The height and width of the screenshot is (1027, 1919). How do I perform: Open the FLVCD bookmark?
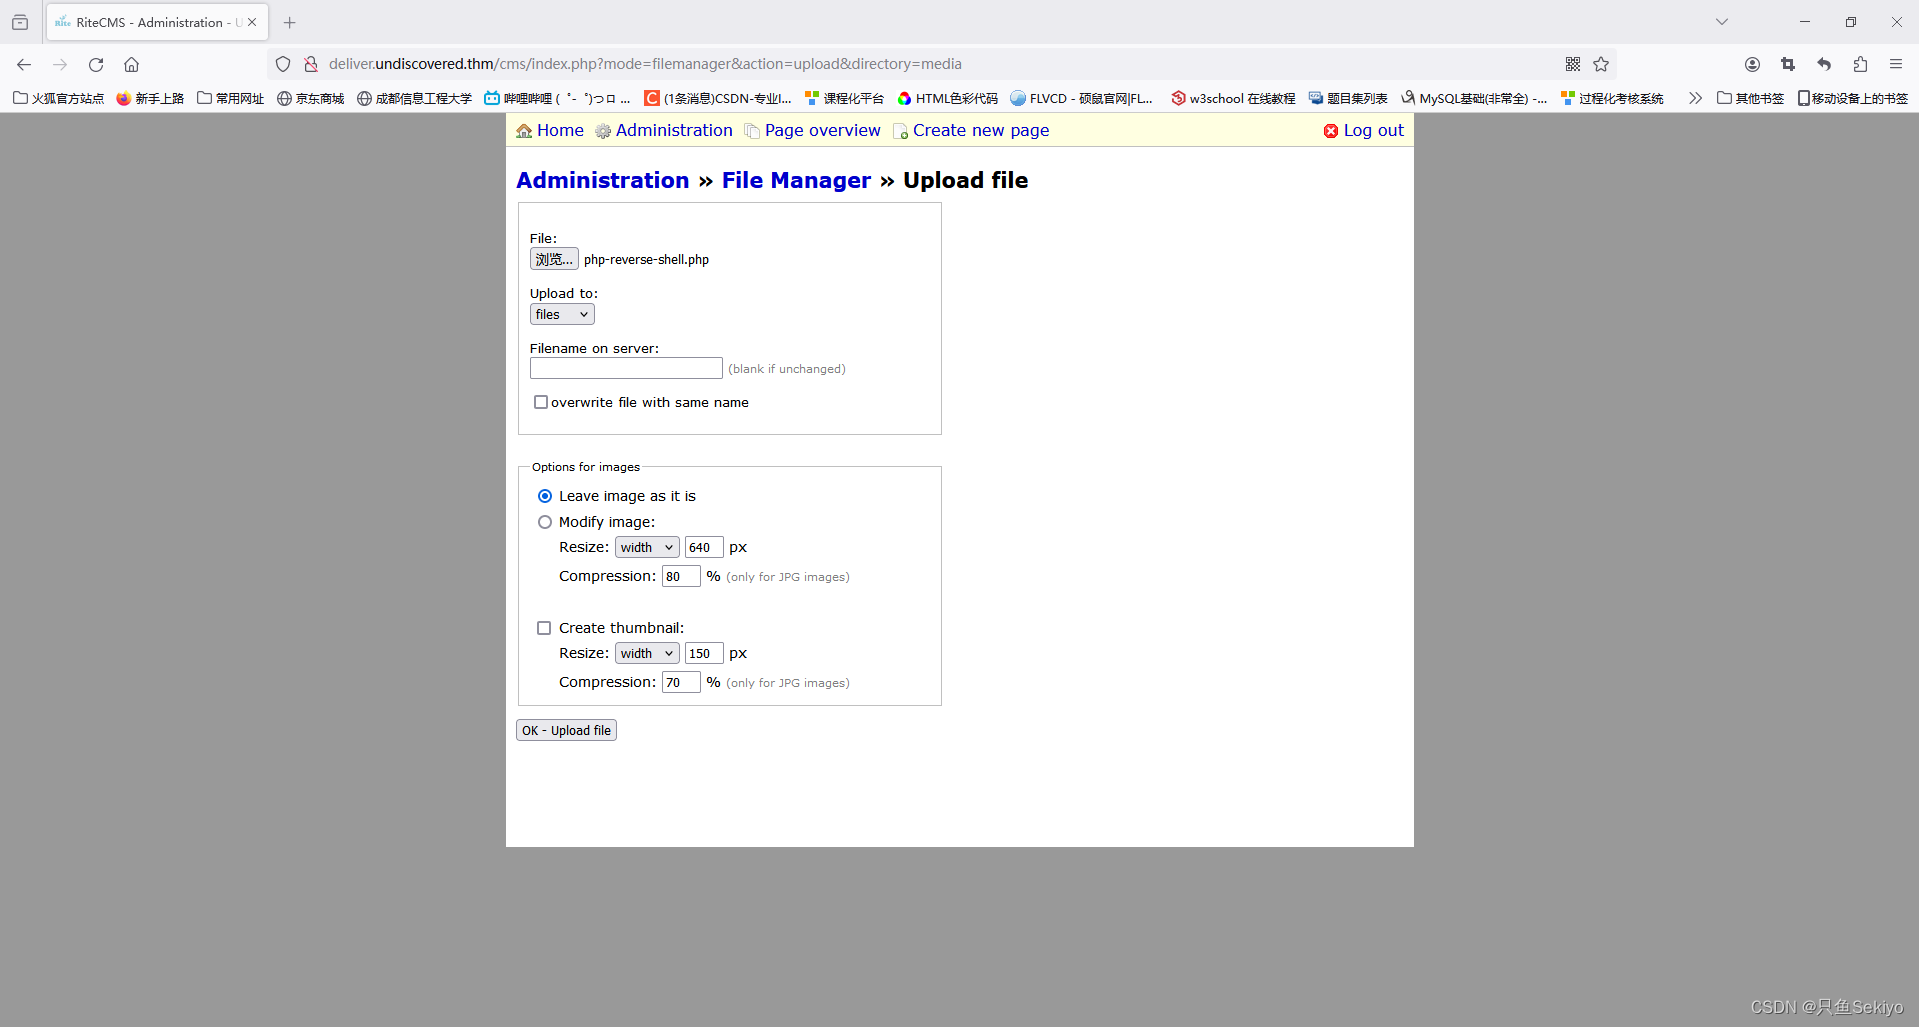tap(1082, 98)
